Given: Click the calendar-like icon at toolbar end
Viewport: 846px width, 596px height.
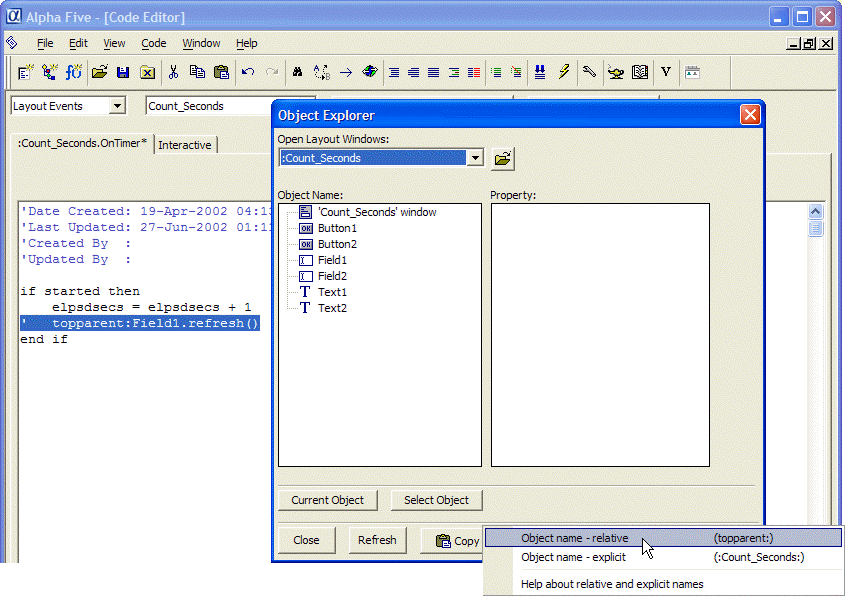Looking at the screenshot, I should pos(692,72).
